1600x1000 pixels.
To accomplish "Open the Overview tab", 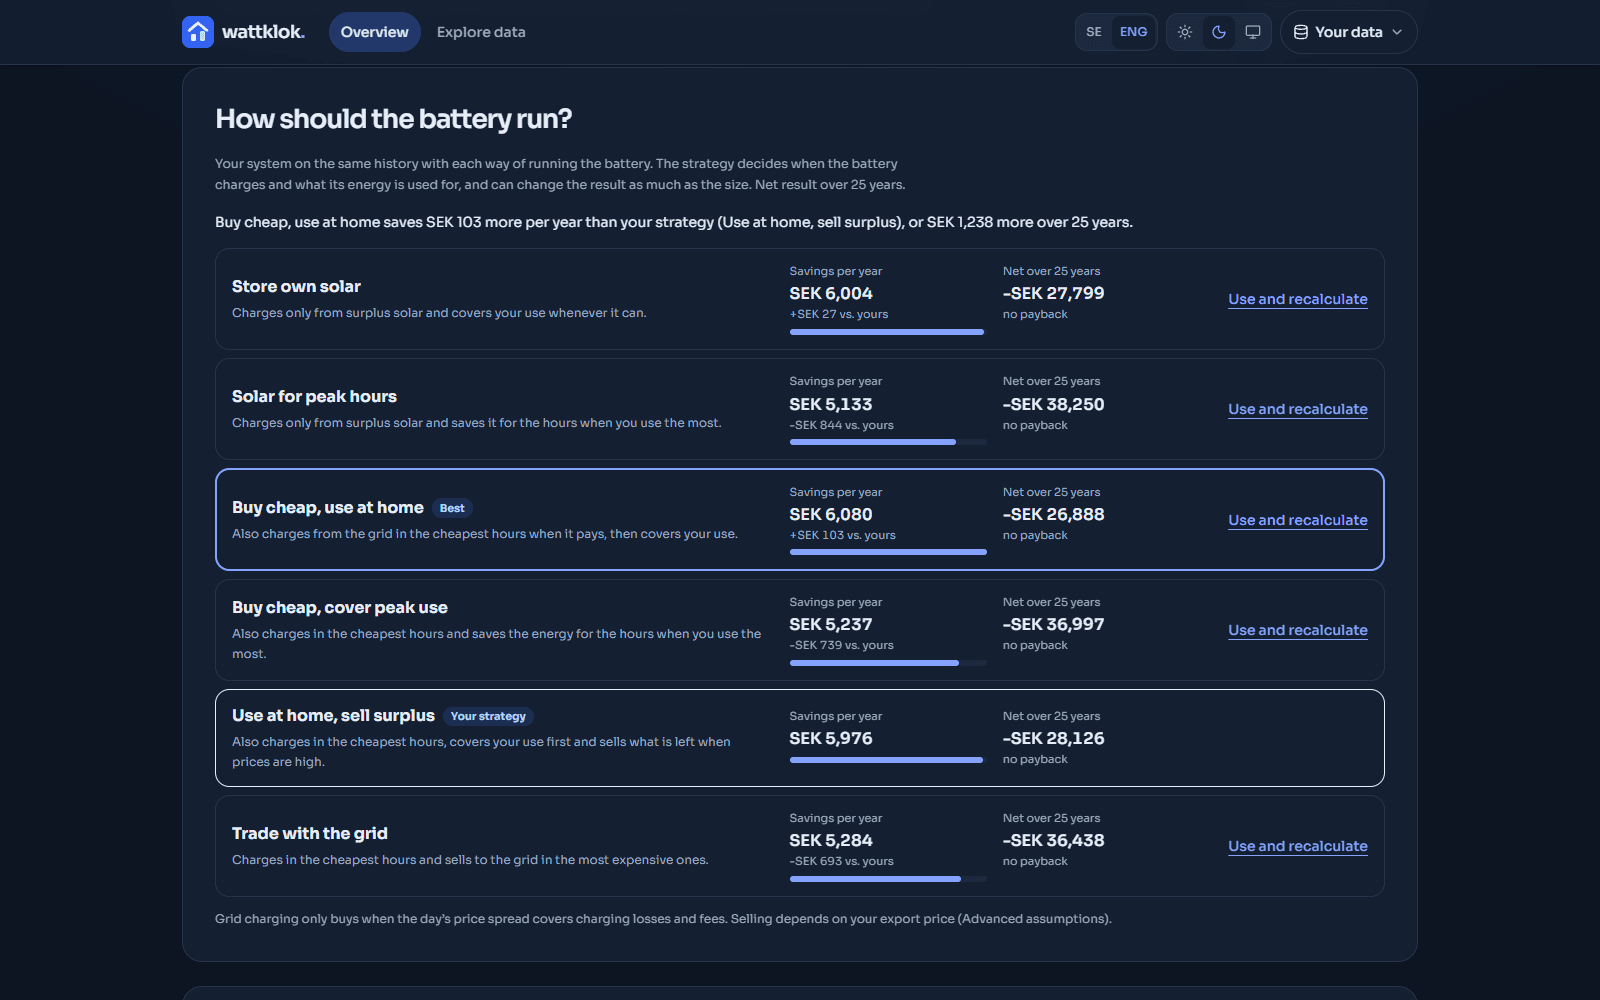I will [375, 32].
